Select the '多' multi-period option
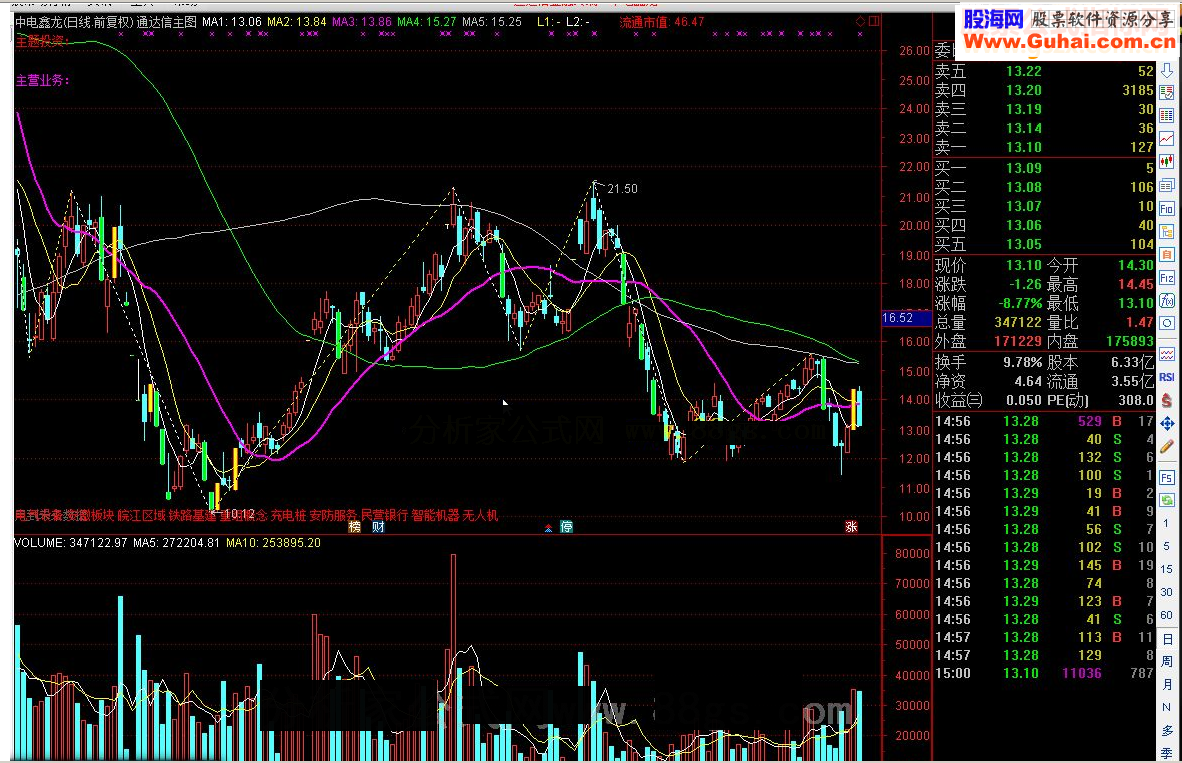The image size is (1182, 763). tap(1167, 730)
